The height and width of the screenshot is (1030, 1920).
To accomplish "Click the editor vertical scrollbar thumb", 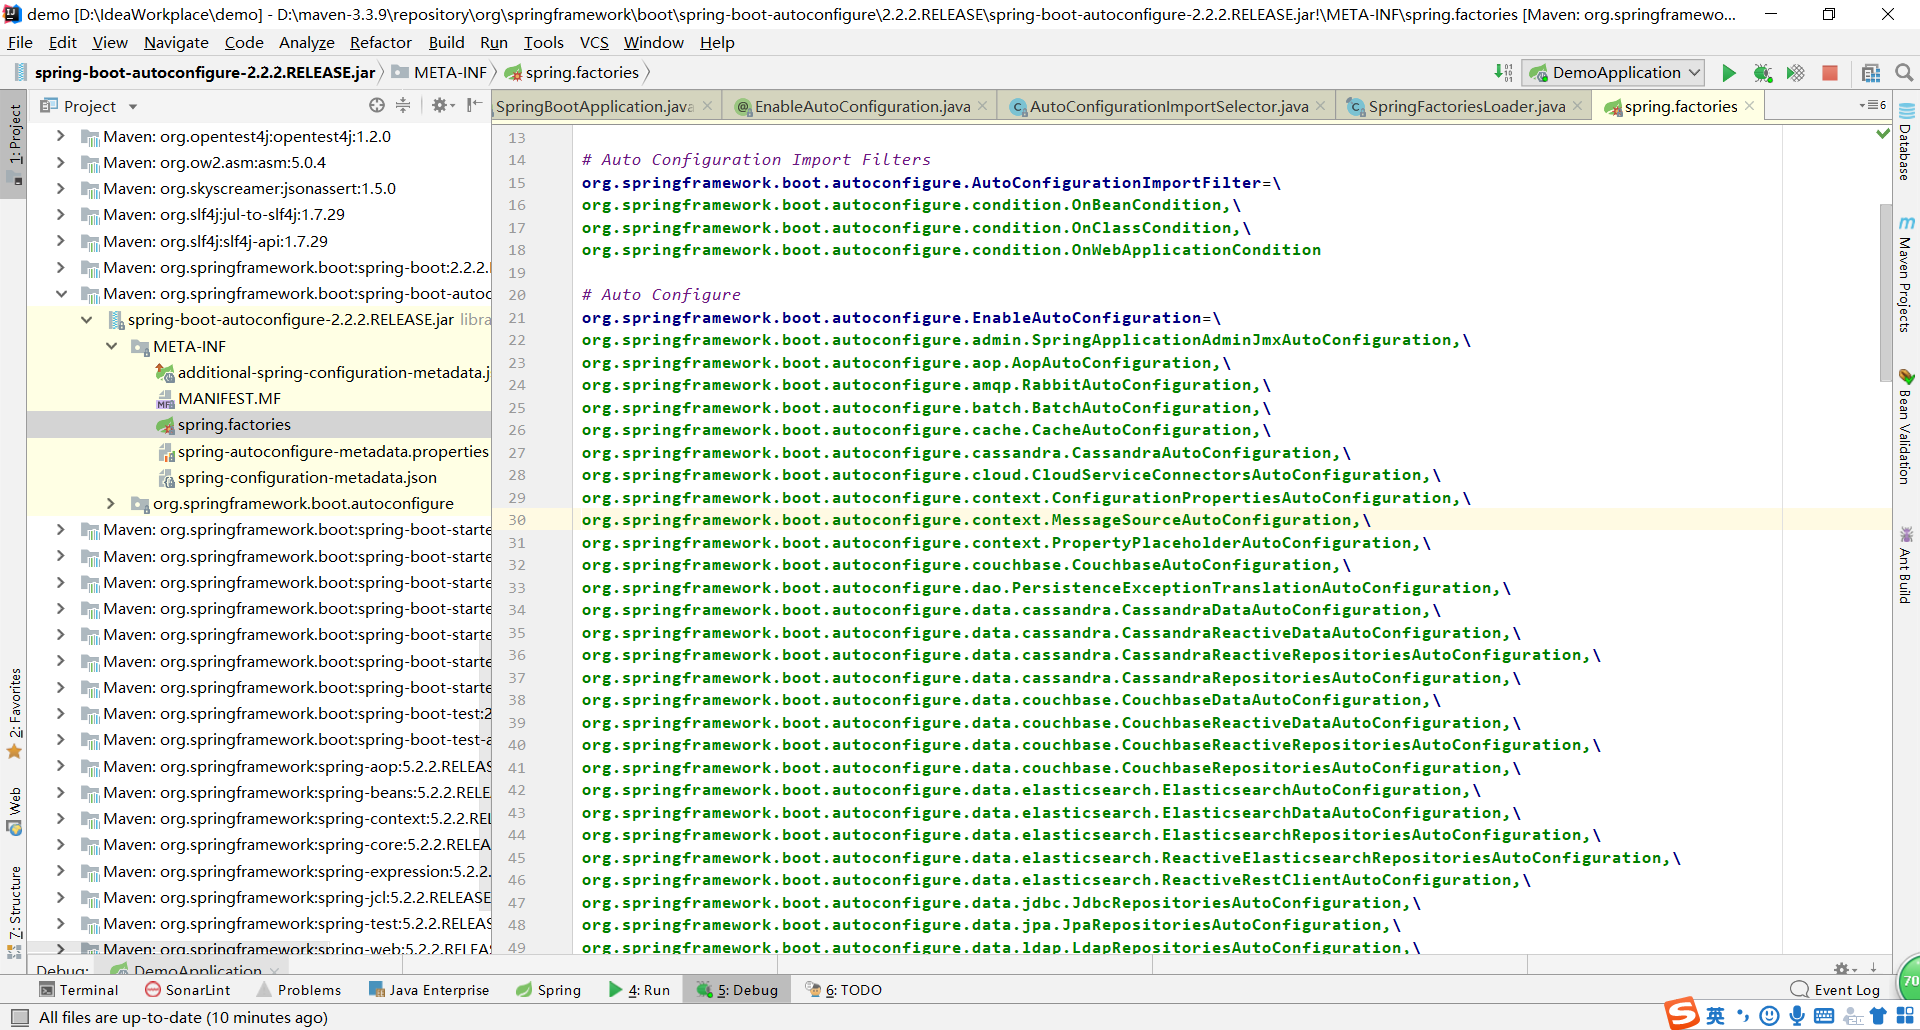I will 1885,292.
